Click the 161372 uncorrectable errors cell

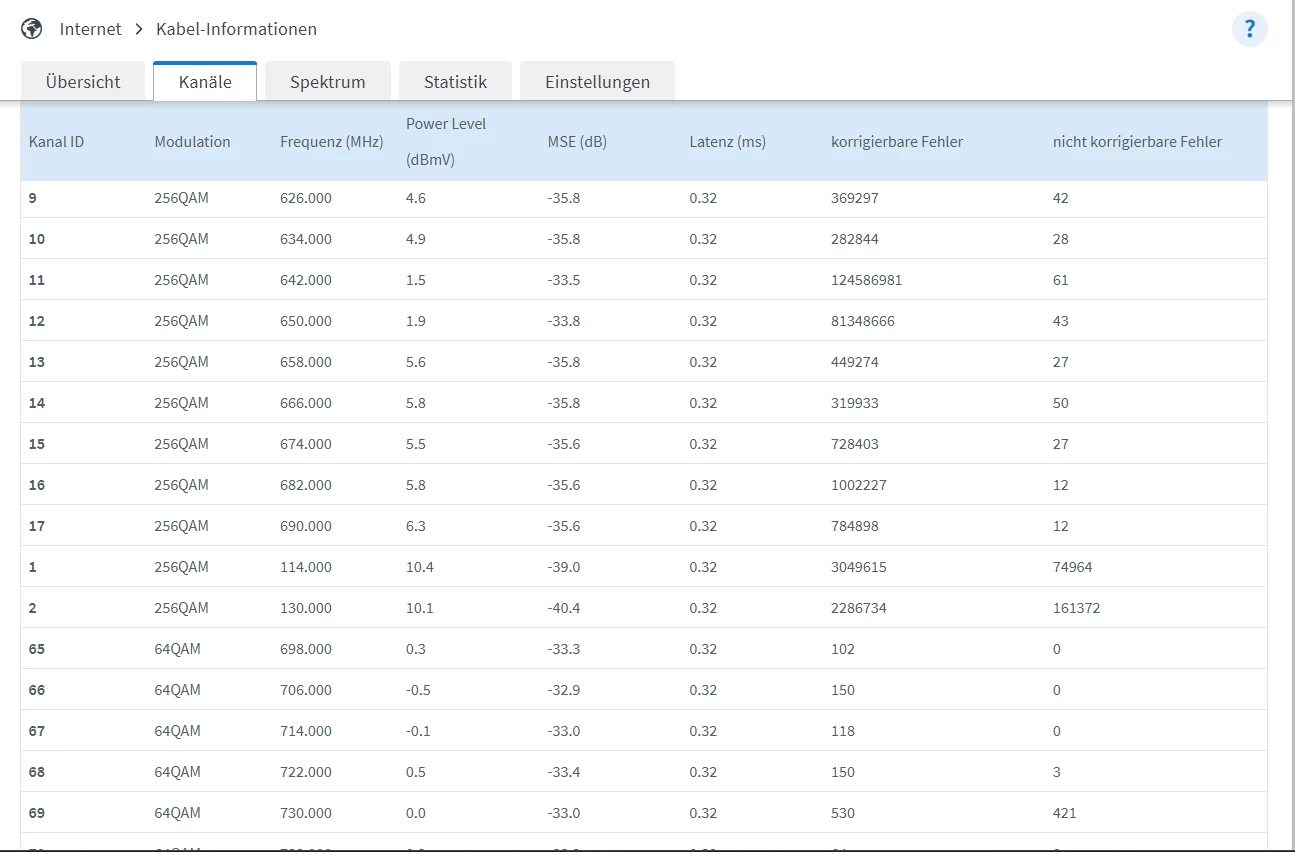tap(1076, 608)
